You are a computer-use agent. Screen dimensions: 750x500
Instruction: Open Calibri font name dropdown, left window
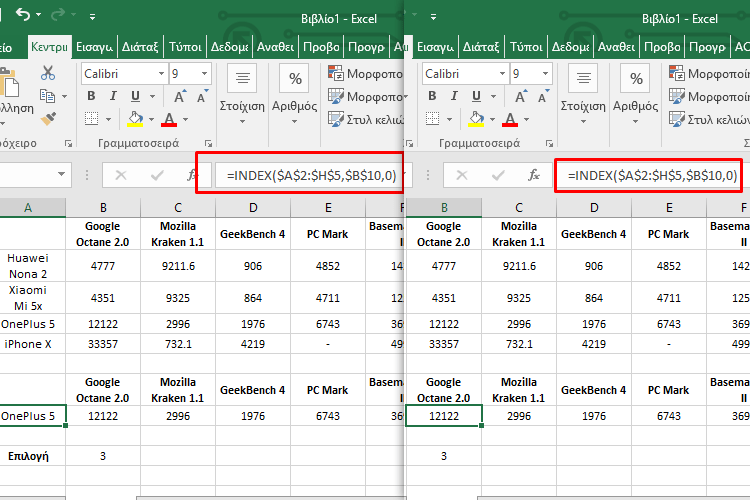(162, 74)
